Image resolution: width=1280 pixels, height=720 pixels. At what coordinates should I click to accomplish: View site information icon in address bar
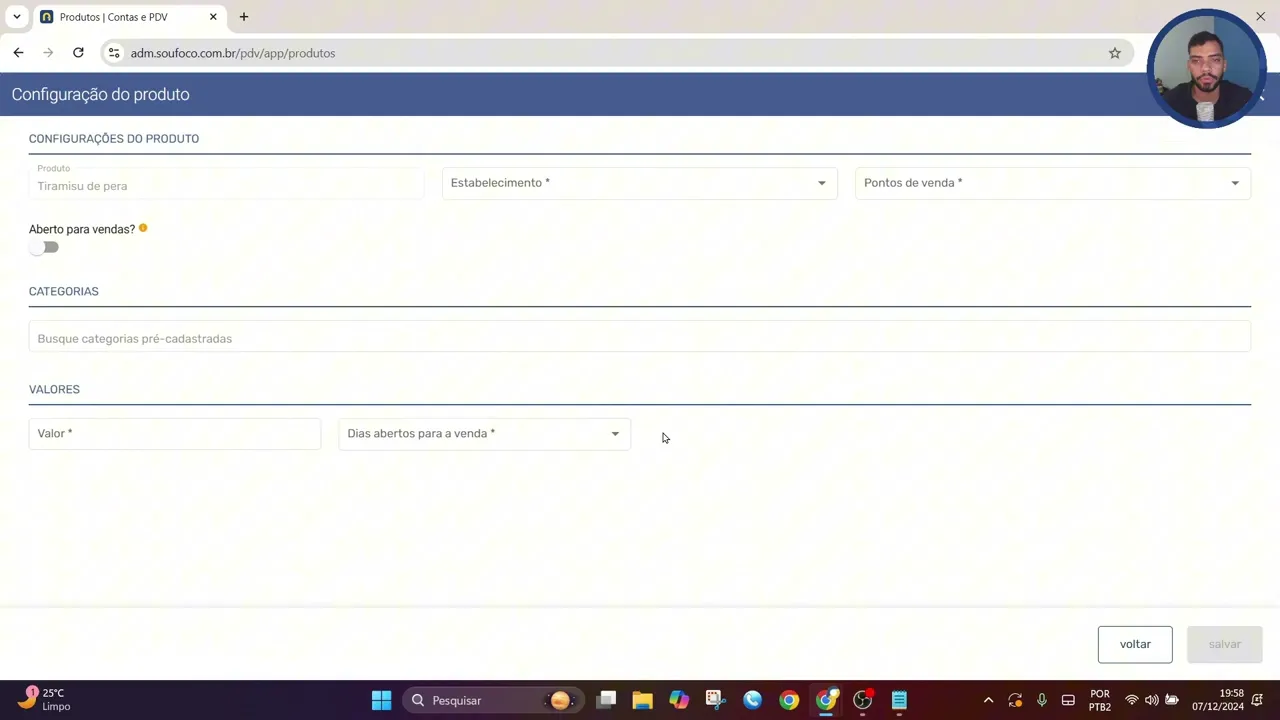click(x=114, y=53)
